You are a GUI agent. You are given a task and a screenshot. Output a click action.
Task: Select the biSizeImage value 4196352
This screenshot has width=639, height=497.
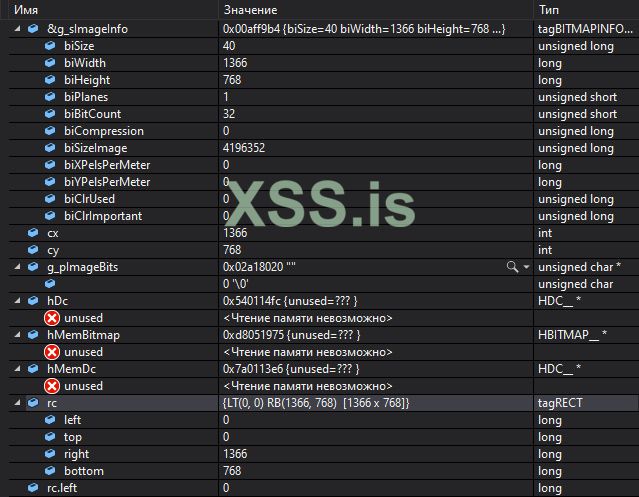pos(244,148)
